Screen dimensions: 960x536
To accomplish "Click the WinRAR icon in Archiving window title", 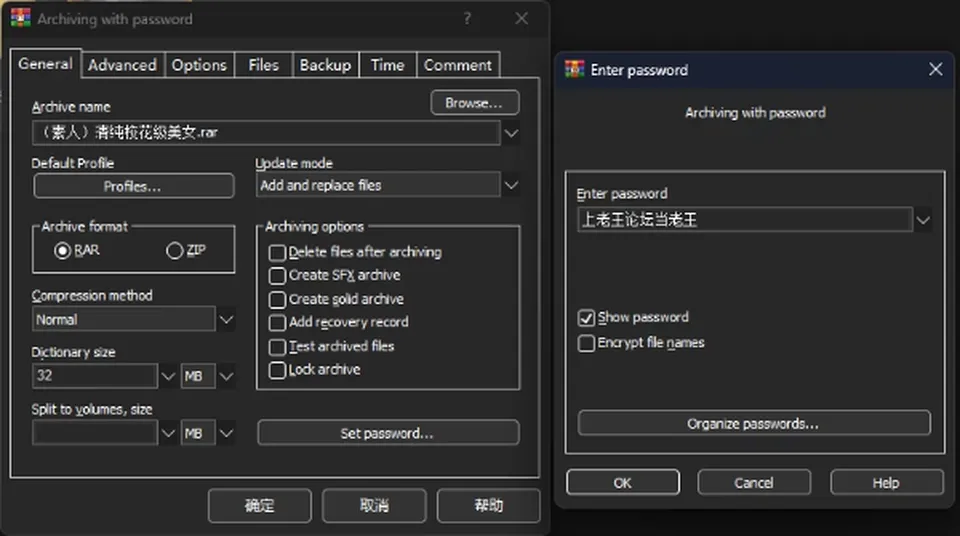I will [x=20, y=18].
